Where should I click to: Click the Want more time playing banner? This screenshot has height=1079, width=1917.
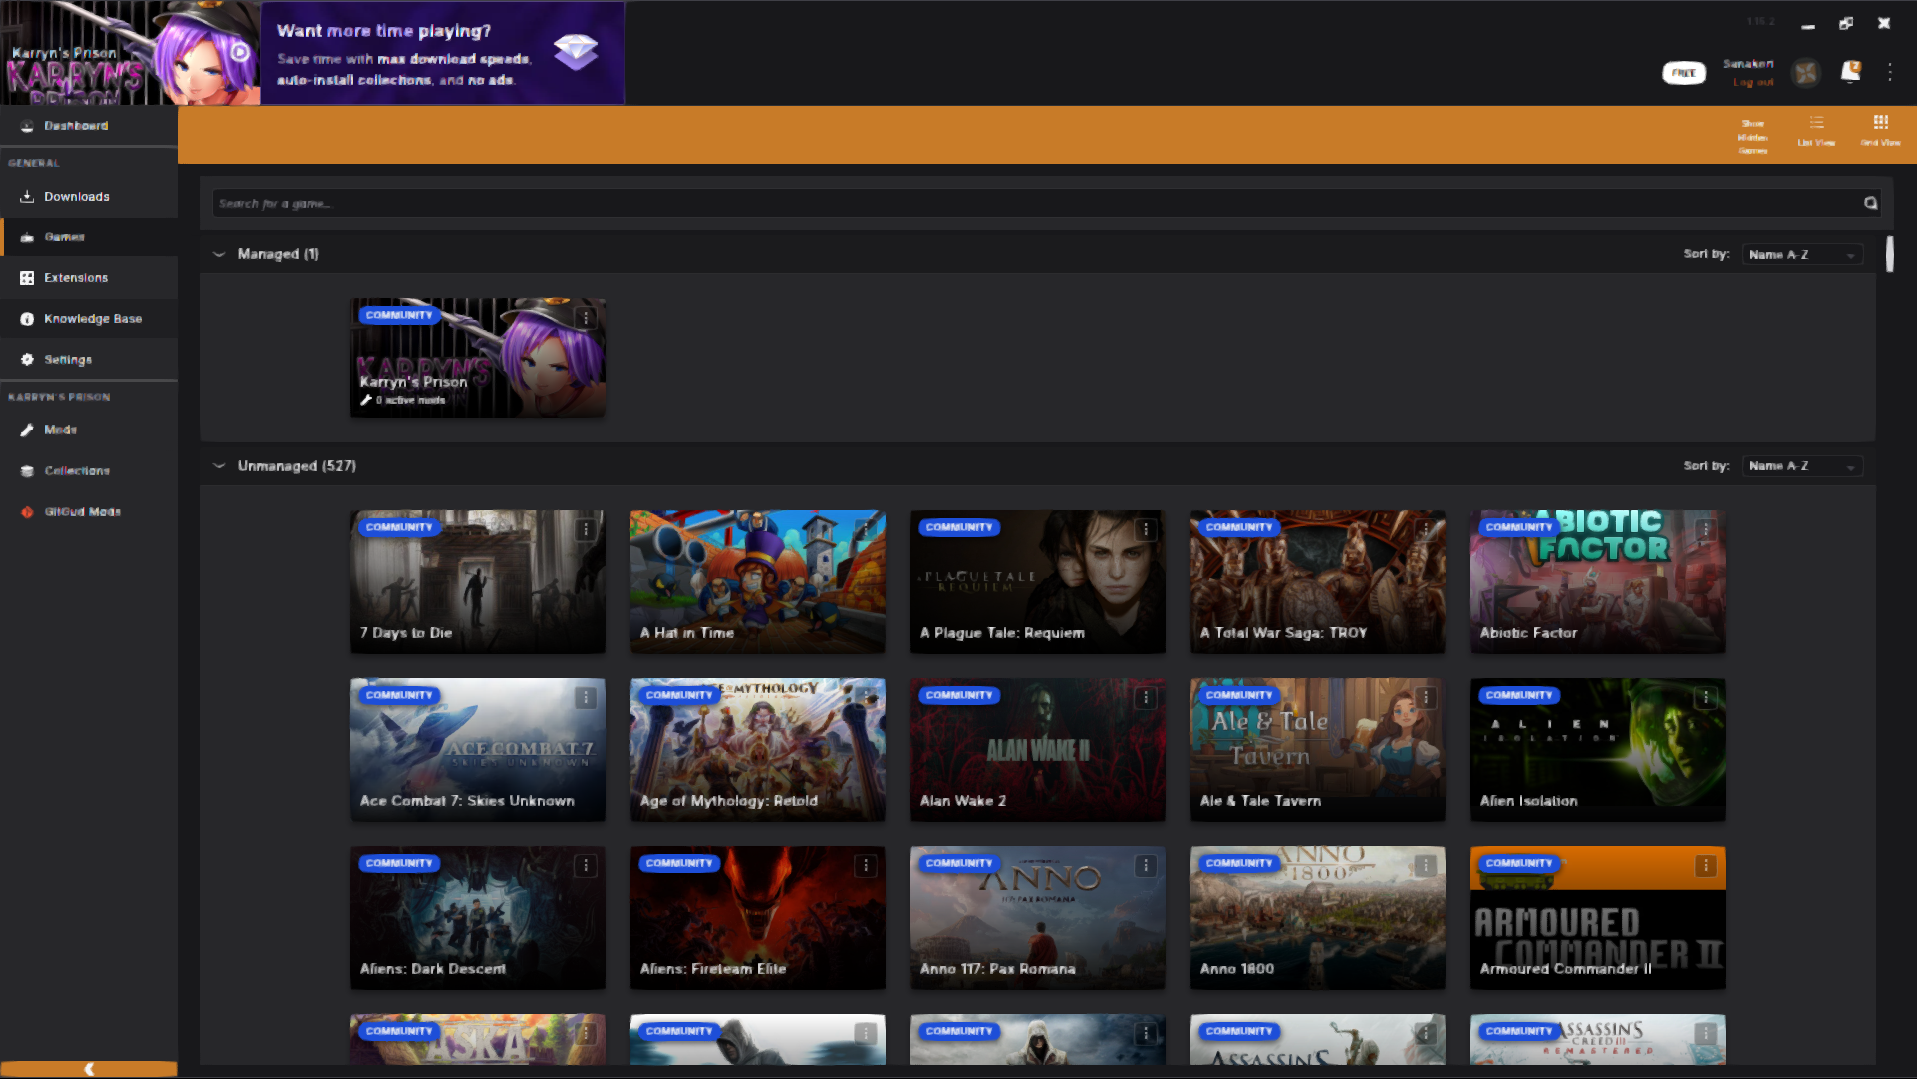coord(443,53)
